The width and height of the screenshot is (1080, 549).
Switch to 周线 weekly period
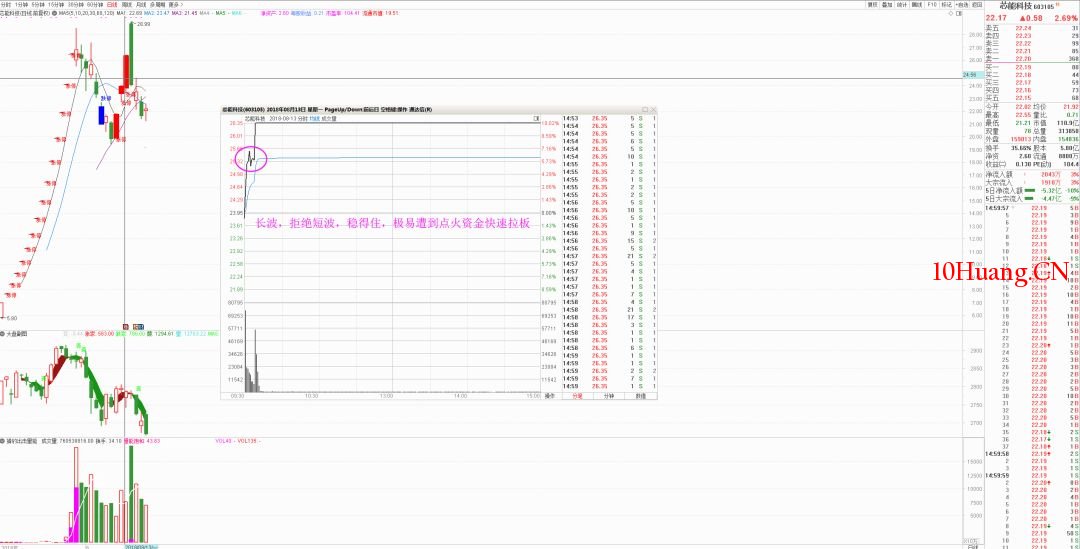point(127,4)
